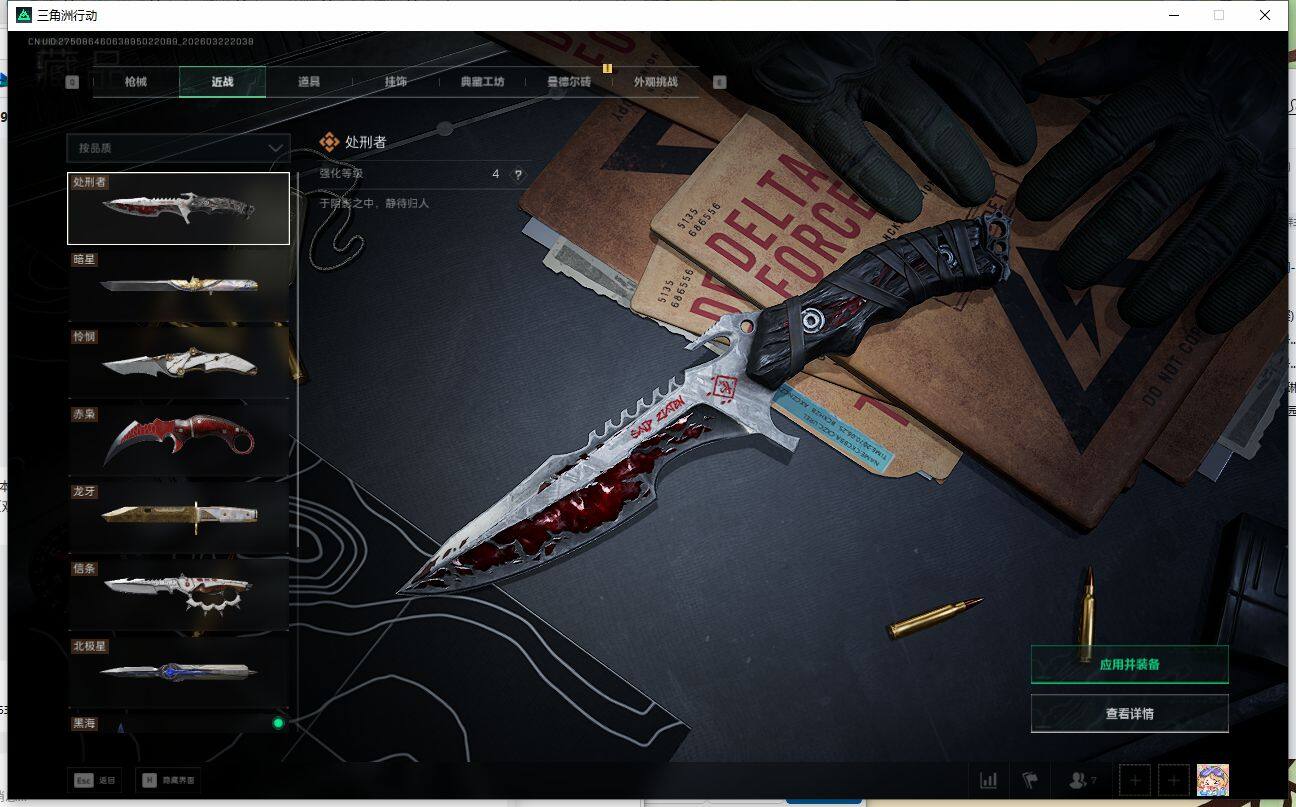Click the Q previous-tab key icon
The width and height of the screenshot is (1296, 807).
click(72, 82)
